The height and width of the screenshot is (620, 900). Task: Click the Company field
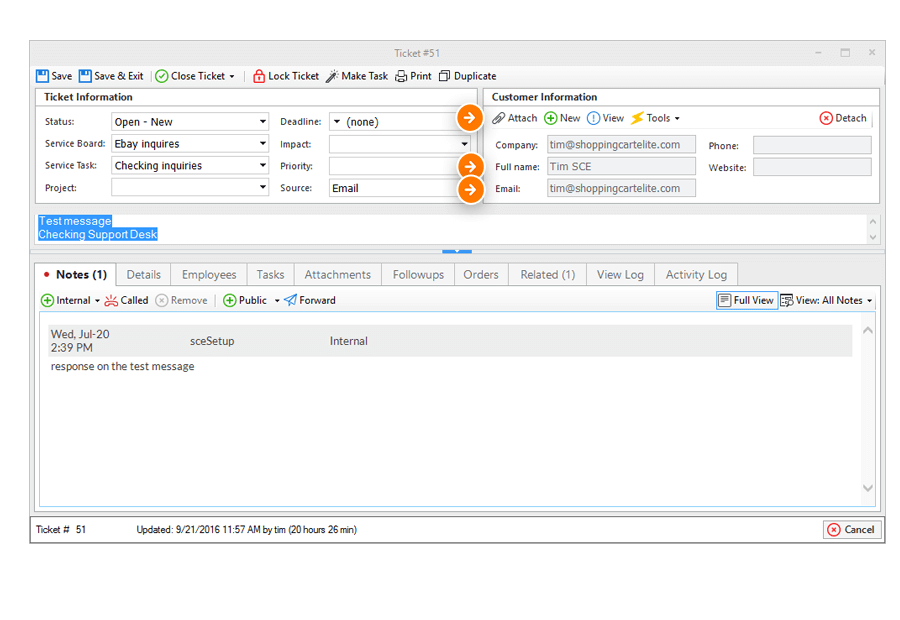[621, 145]
